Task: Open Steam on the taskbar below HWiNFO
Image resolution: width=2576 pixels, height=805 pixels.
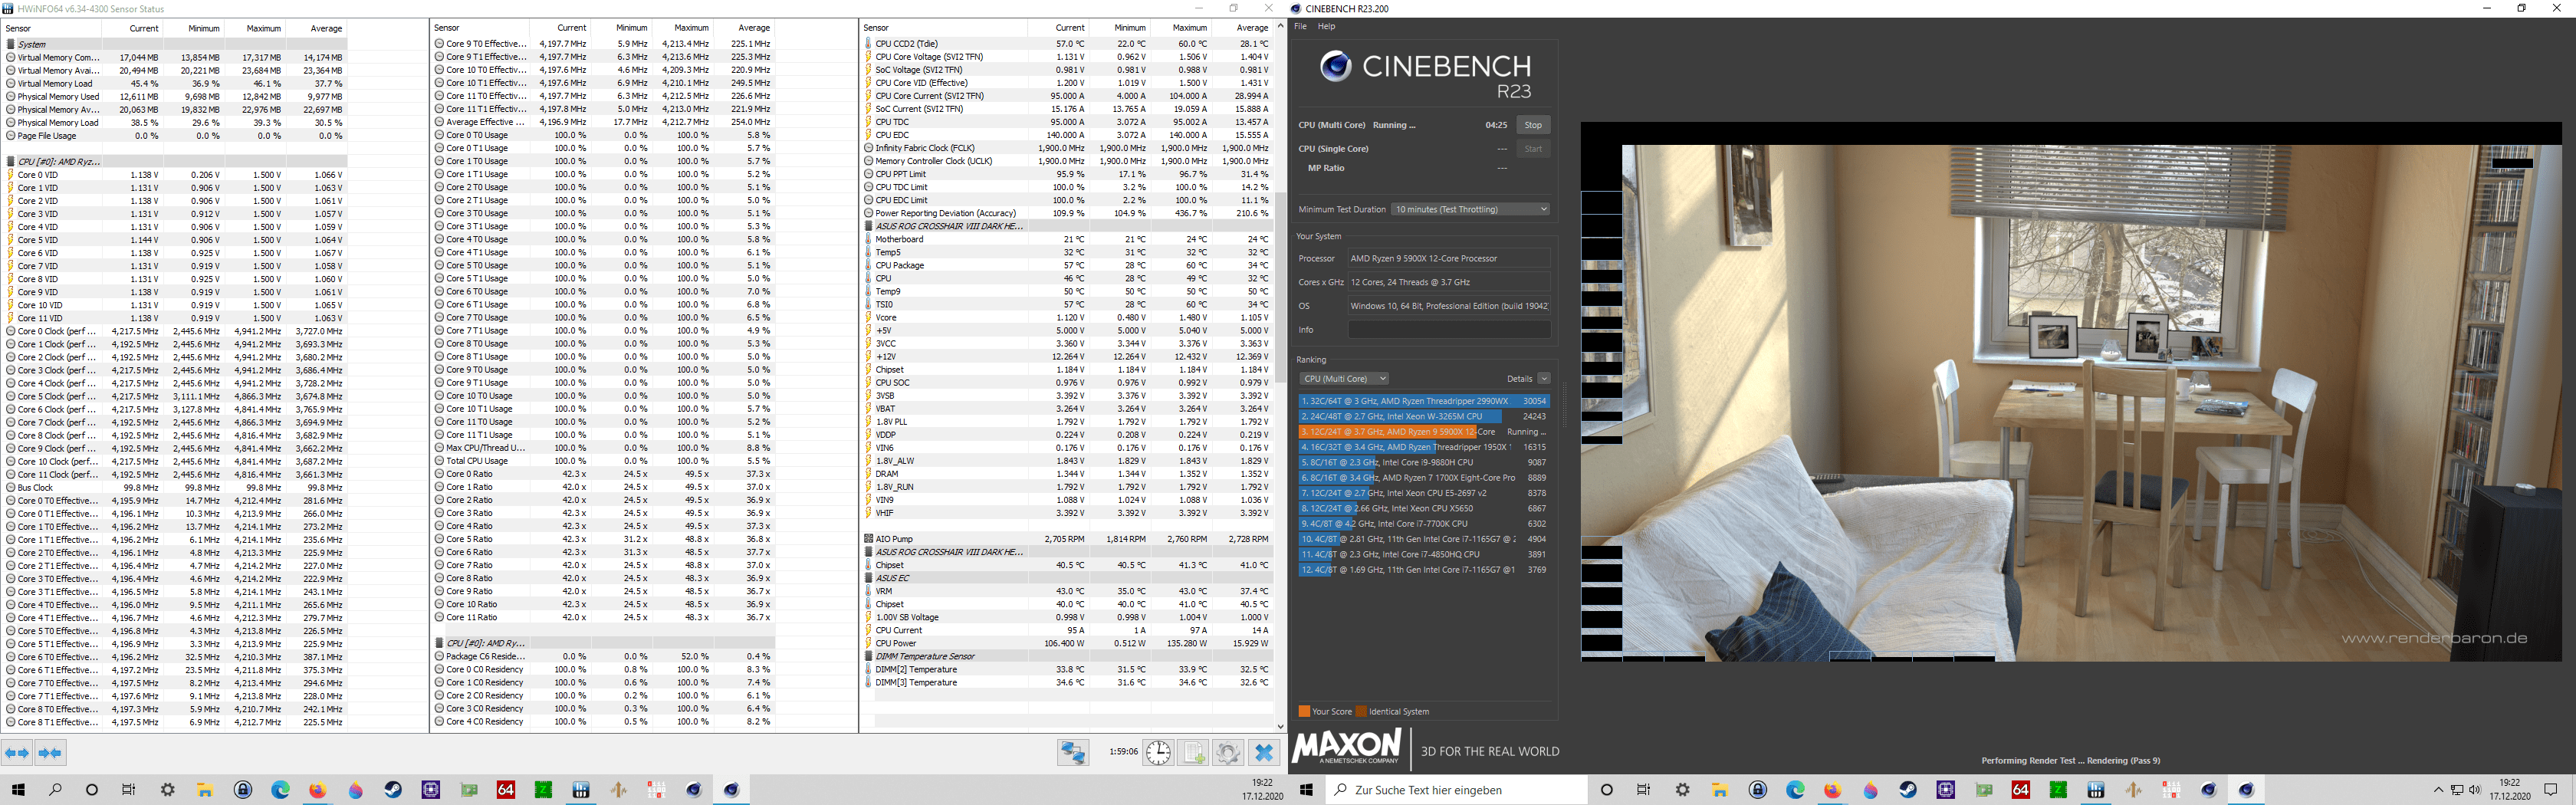Action: (393, 790)
